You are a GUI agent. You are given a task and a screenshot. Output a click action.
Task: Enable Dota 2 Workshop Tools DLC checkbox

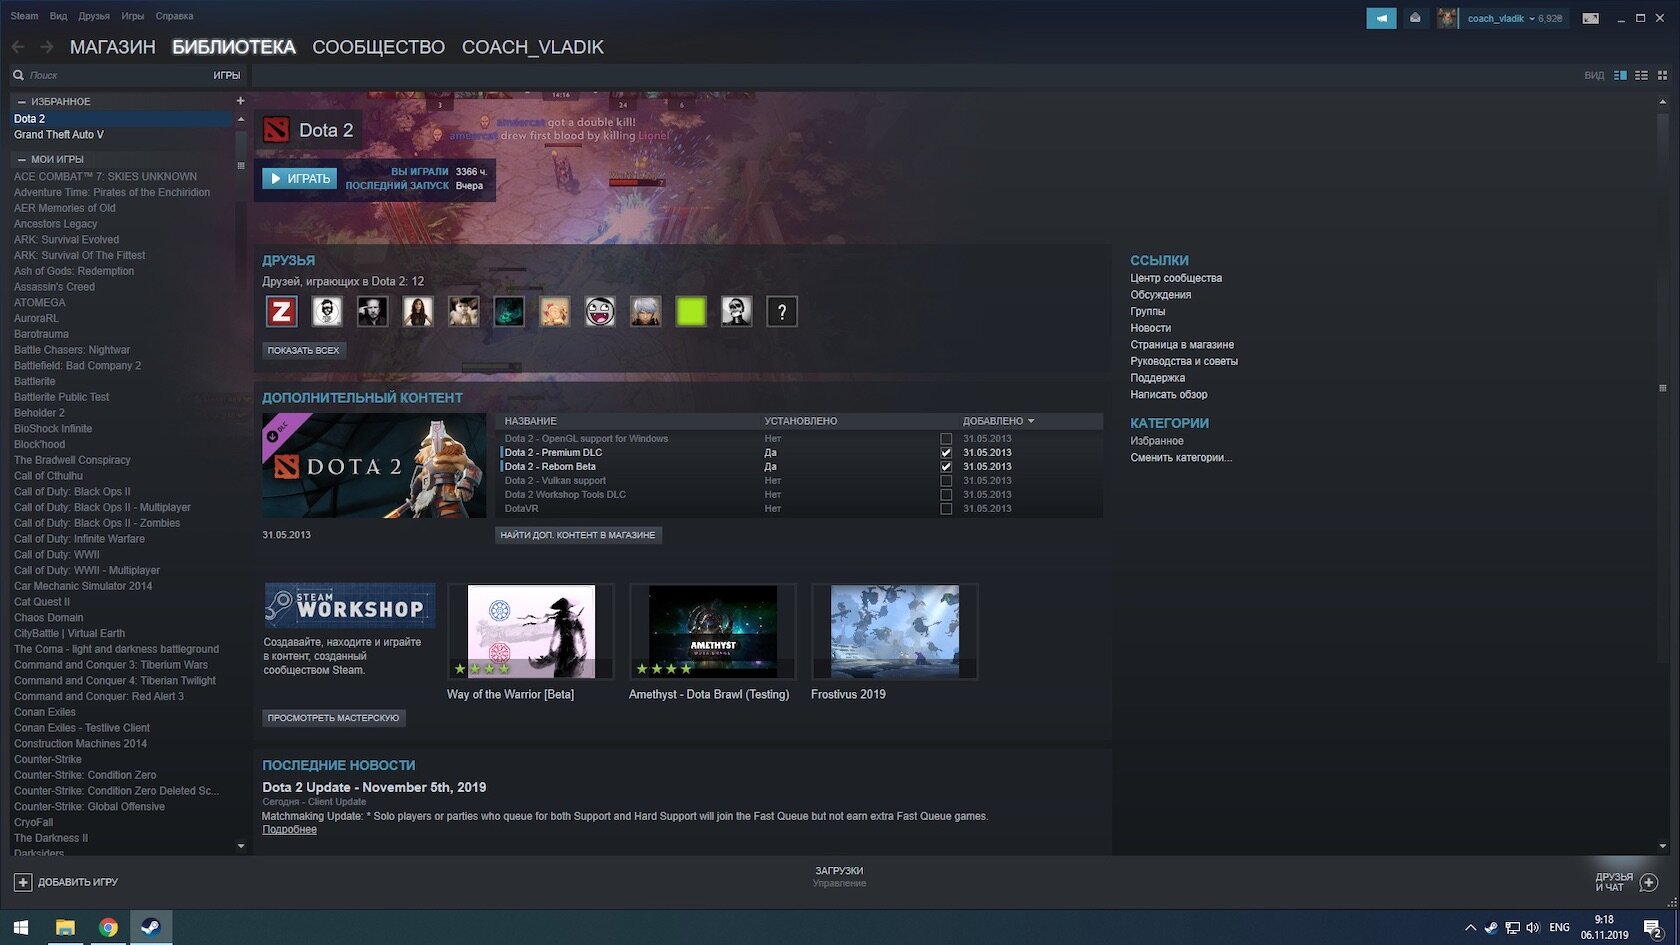point(946,495)
